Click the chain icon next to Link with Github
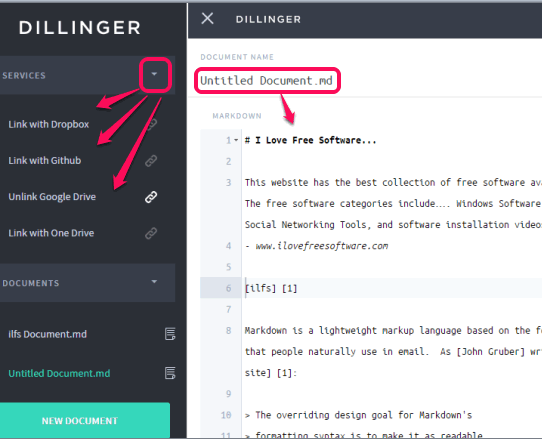The height and width of the screenshot is (439, 542). pos(151,161)
